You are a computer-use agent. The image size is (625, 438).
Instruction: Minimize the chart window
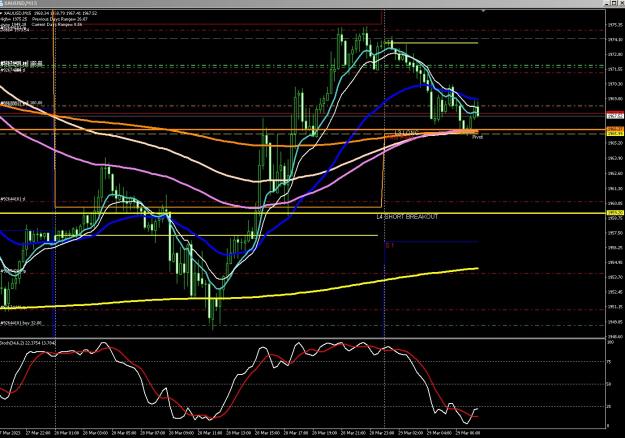coord(608,3)
